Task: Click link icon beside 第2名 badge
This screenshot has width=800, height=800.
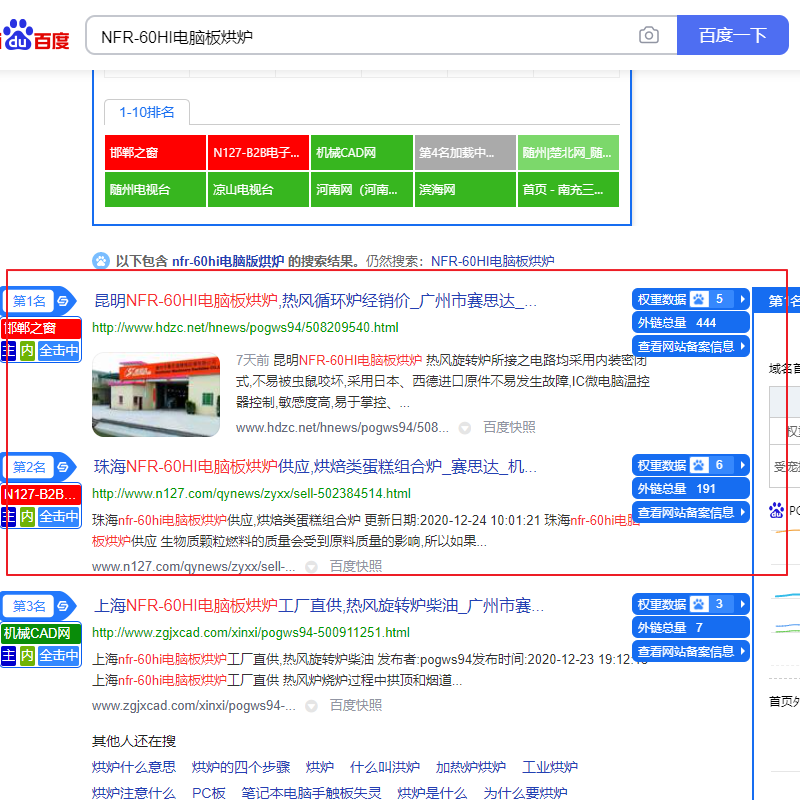Action: [x=63, y=467]
